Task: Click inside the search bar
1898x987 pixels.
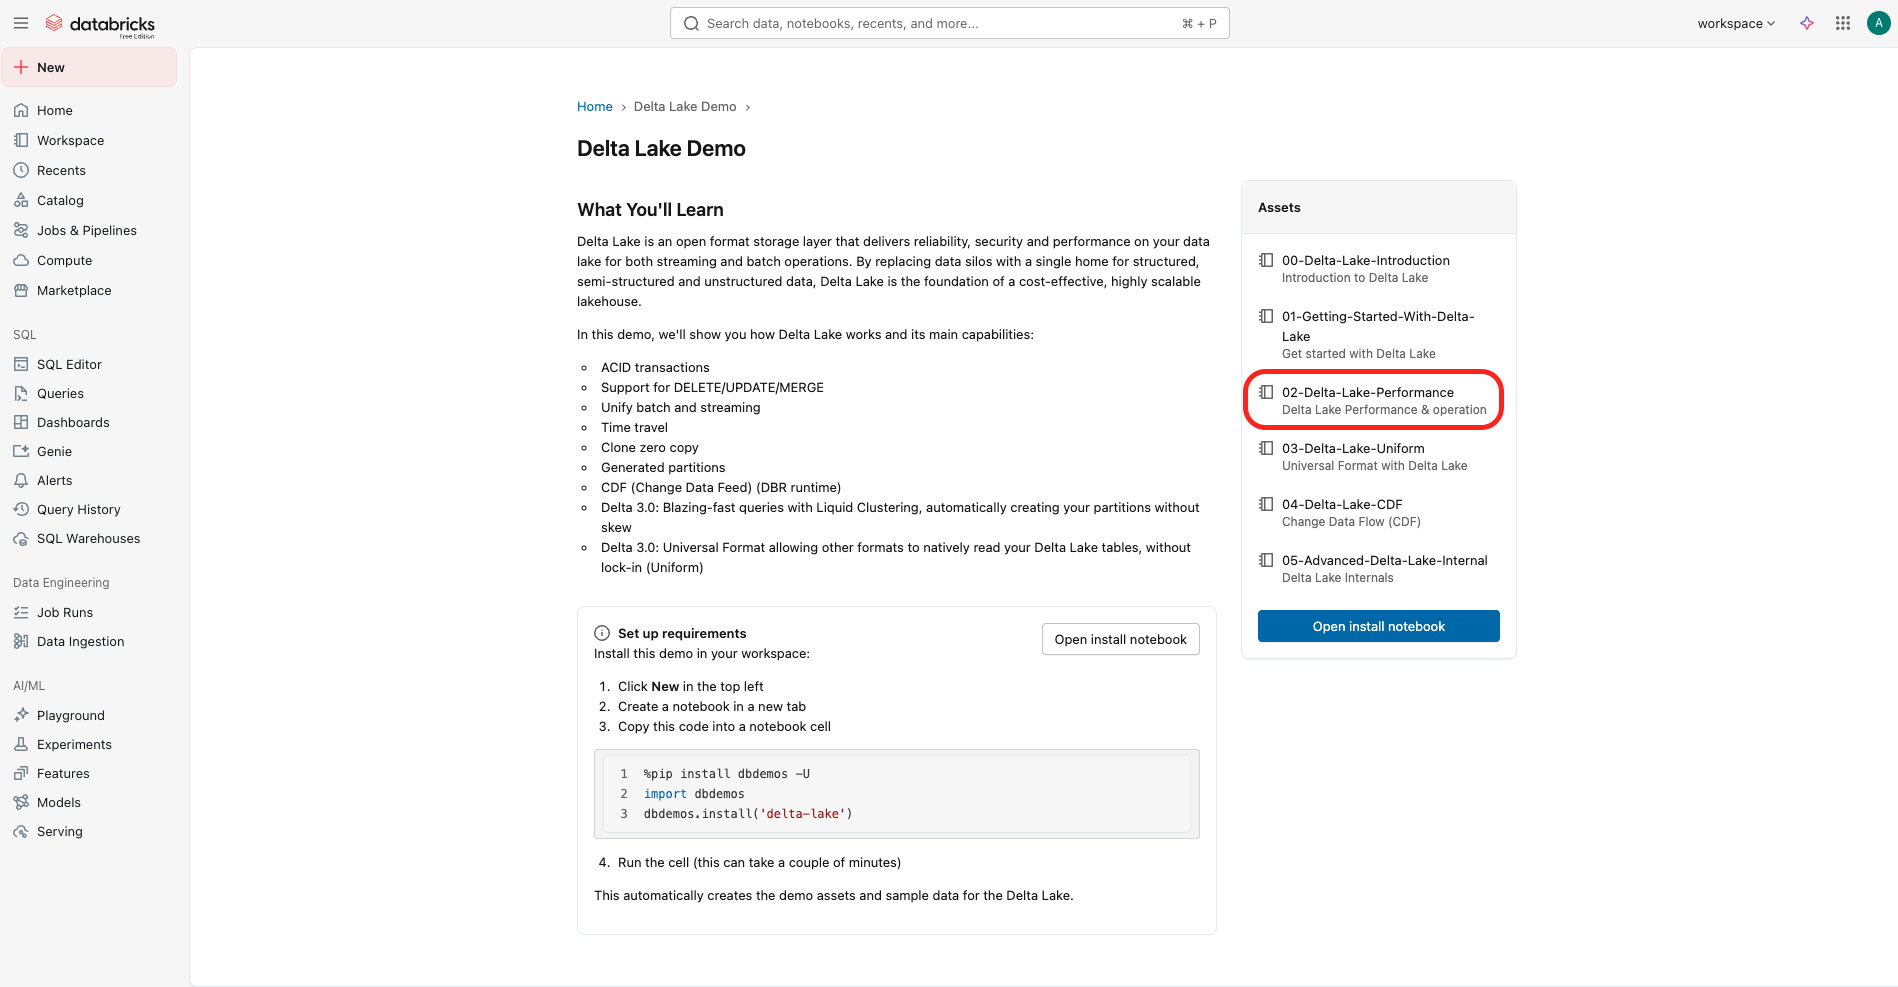Action: click(x=949, y=22)
